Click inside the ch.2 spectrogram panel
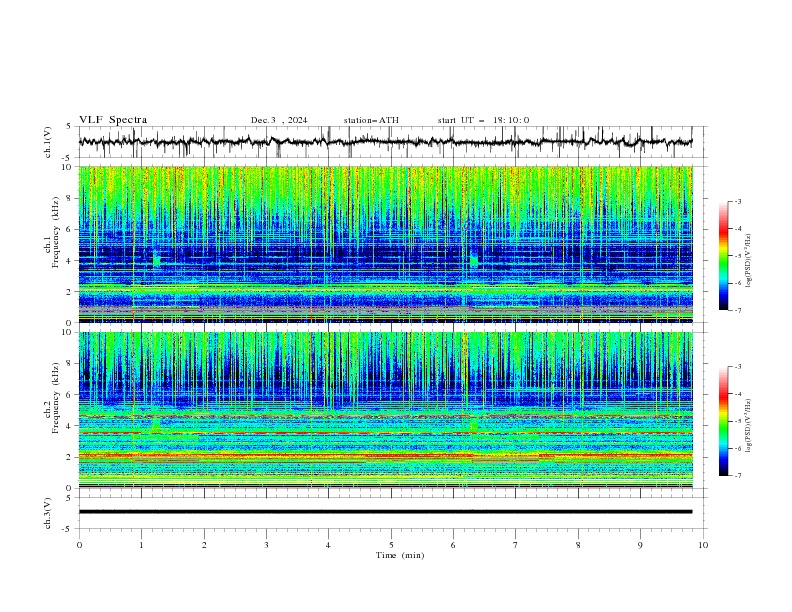Viewport: 792px width, 612px height. tap(385, 410)
